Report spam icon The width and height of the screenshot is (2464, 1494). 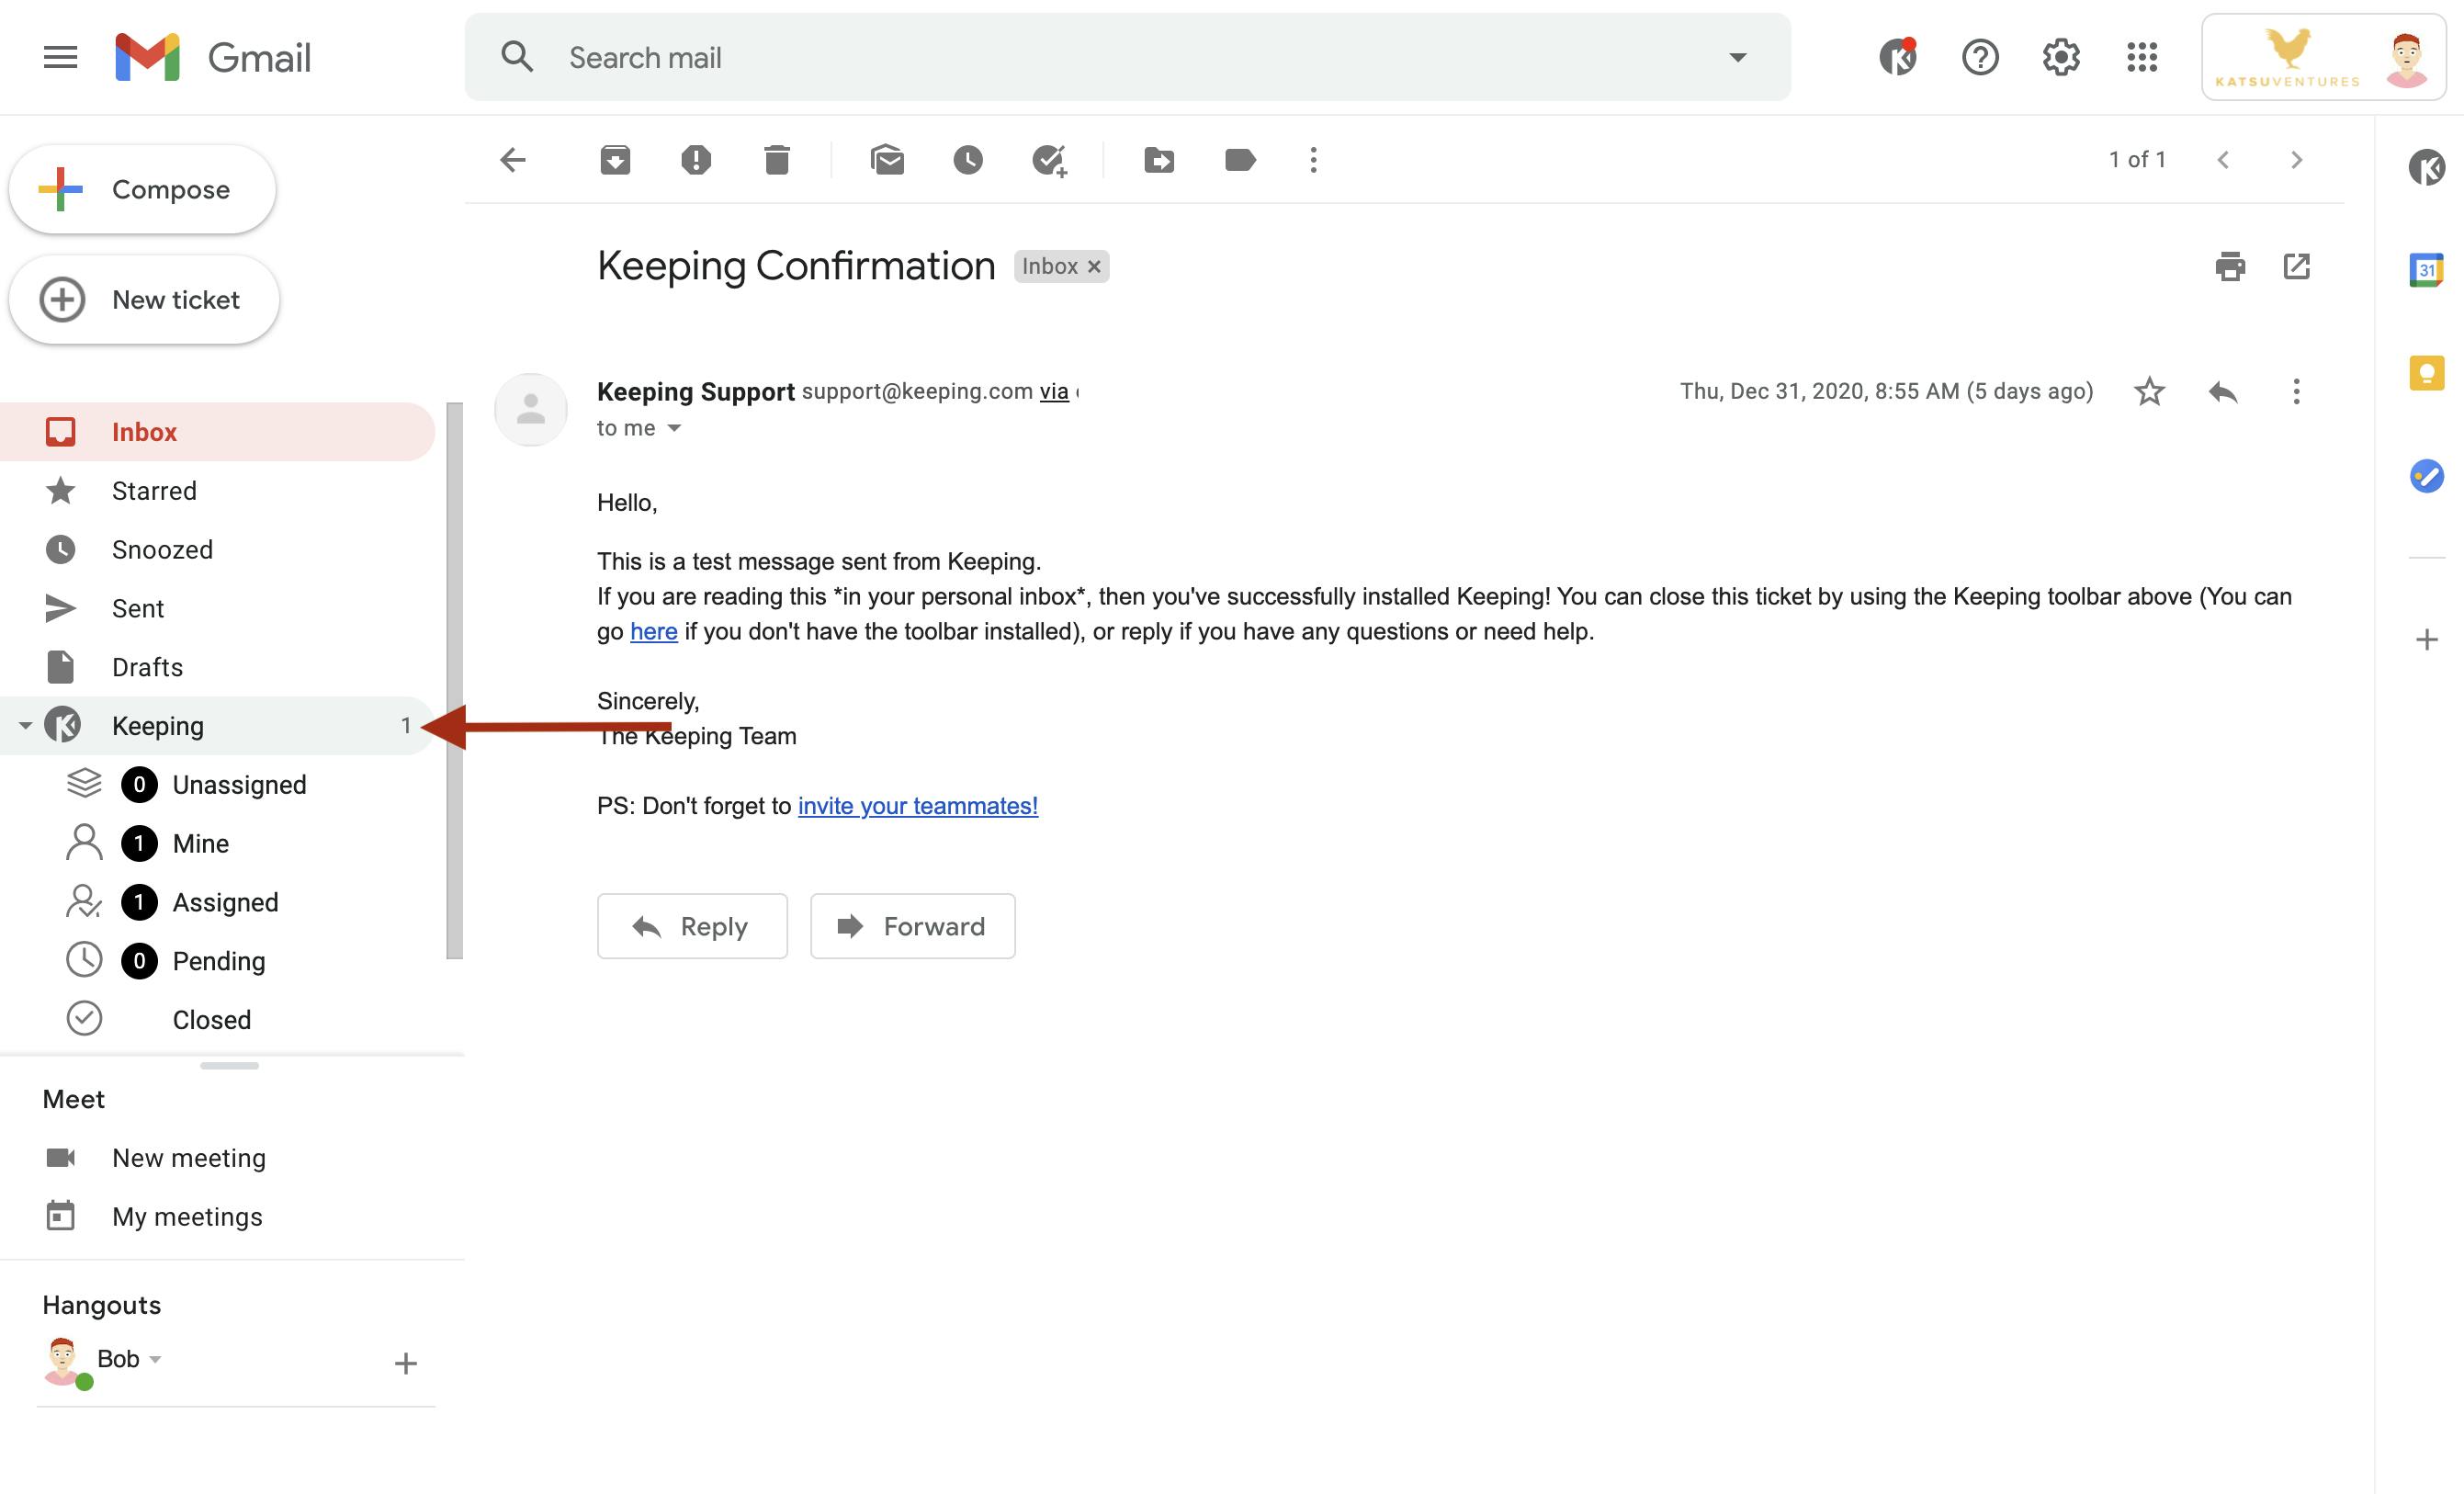point(696,160)
